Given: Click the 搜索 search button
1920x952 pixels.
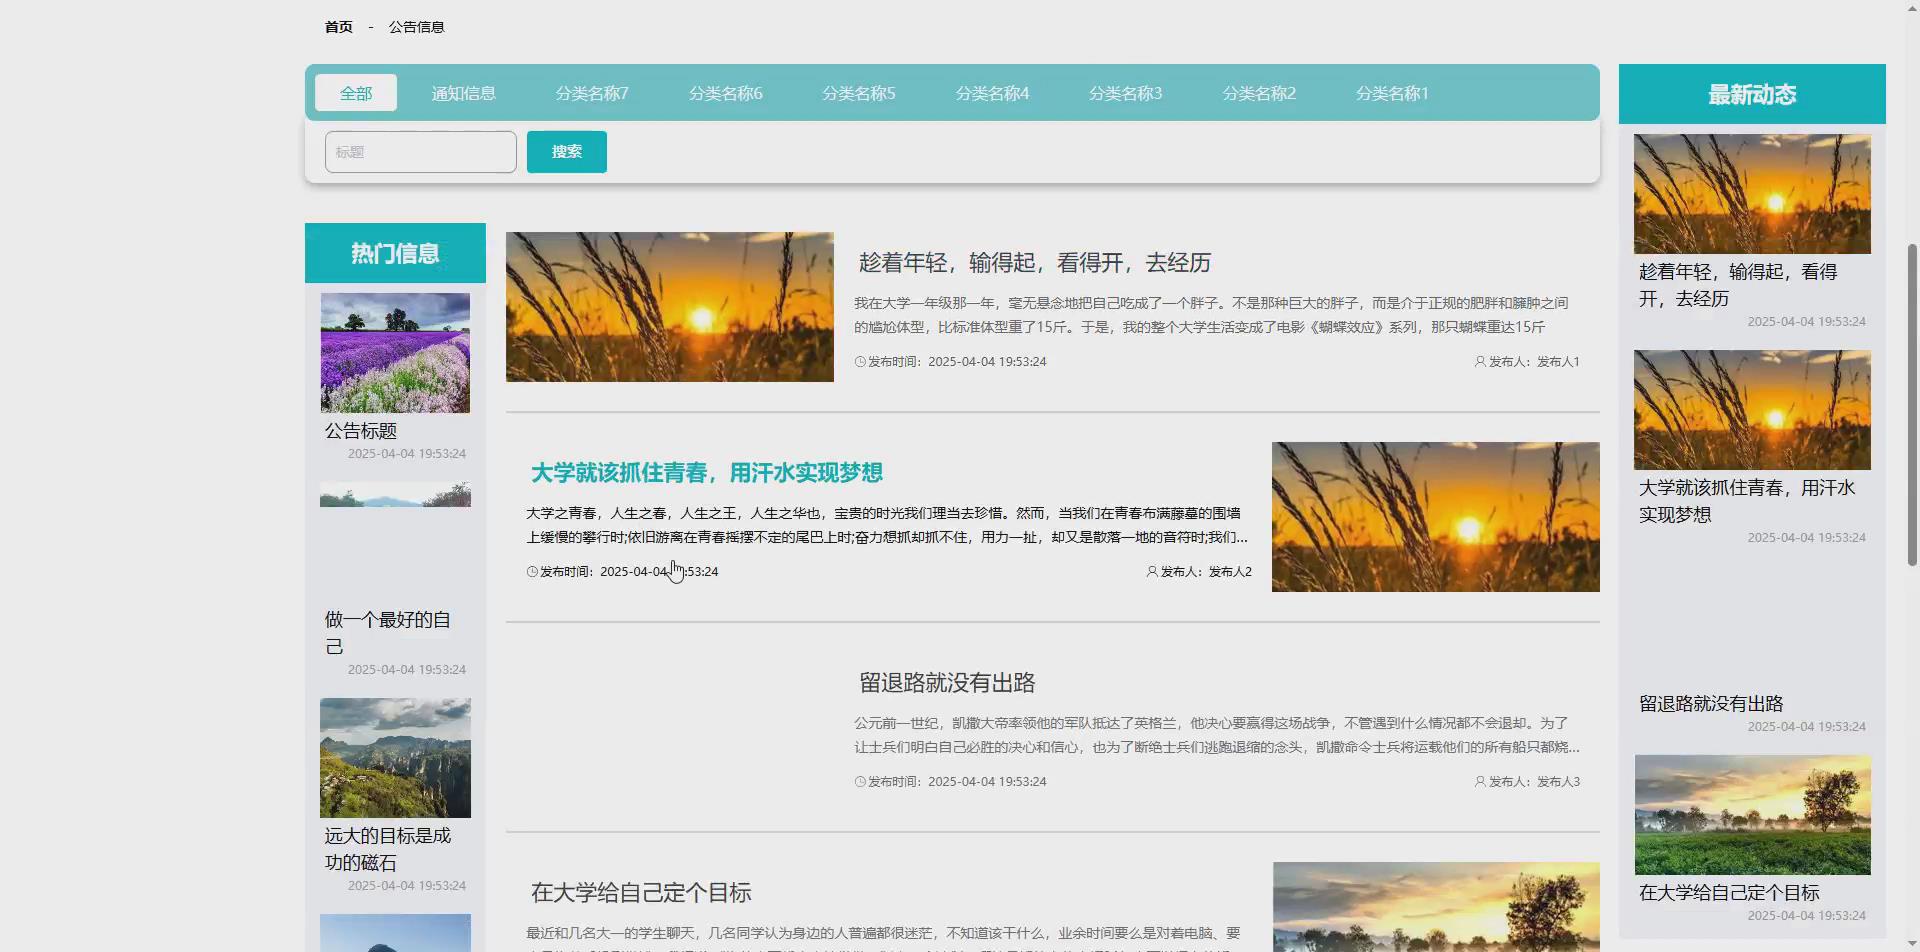Looking at the screenshot, I should 566,151.
